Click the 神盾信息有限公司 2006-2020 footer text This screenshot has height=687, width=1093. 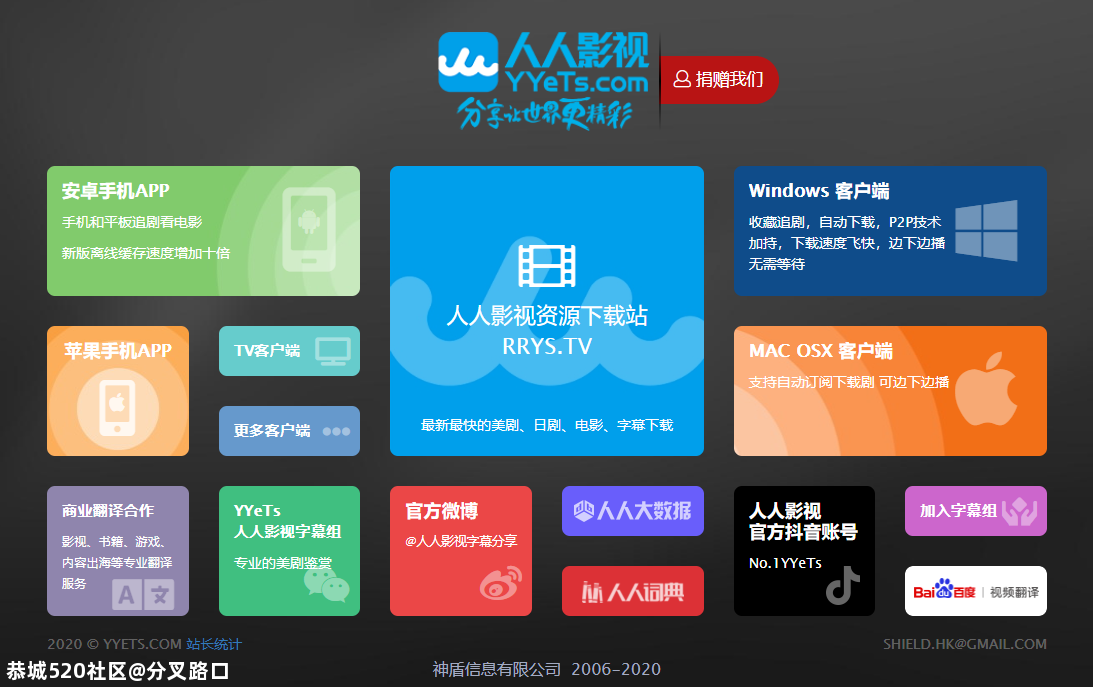[x=546, y=670]
